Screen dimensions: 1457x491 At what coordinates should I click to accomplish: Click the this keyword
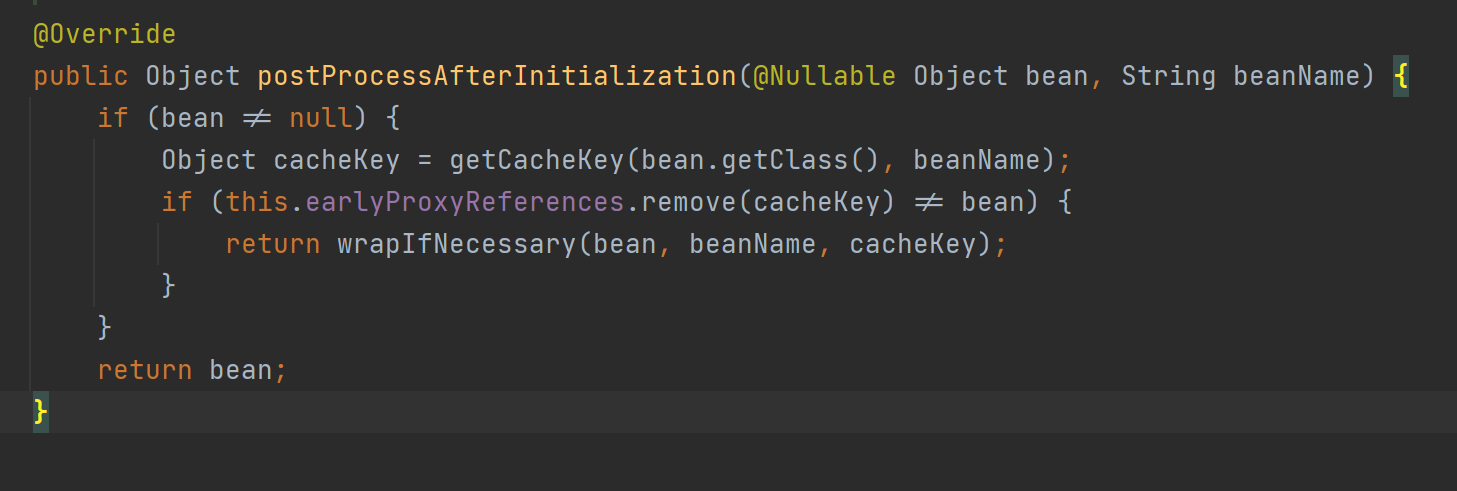[x=257, y=202]
